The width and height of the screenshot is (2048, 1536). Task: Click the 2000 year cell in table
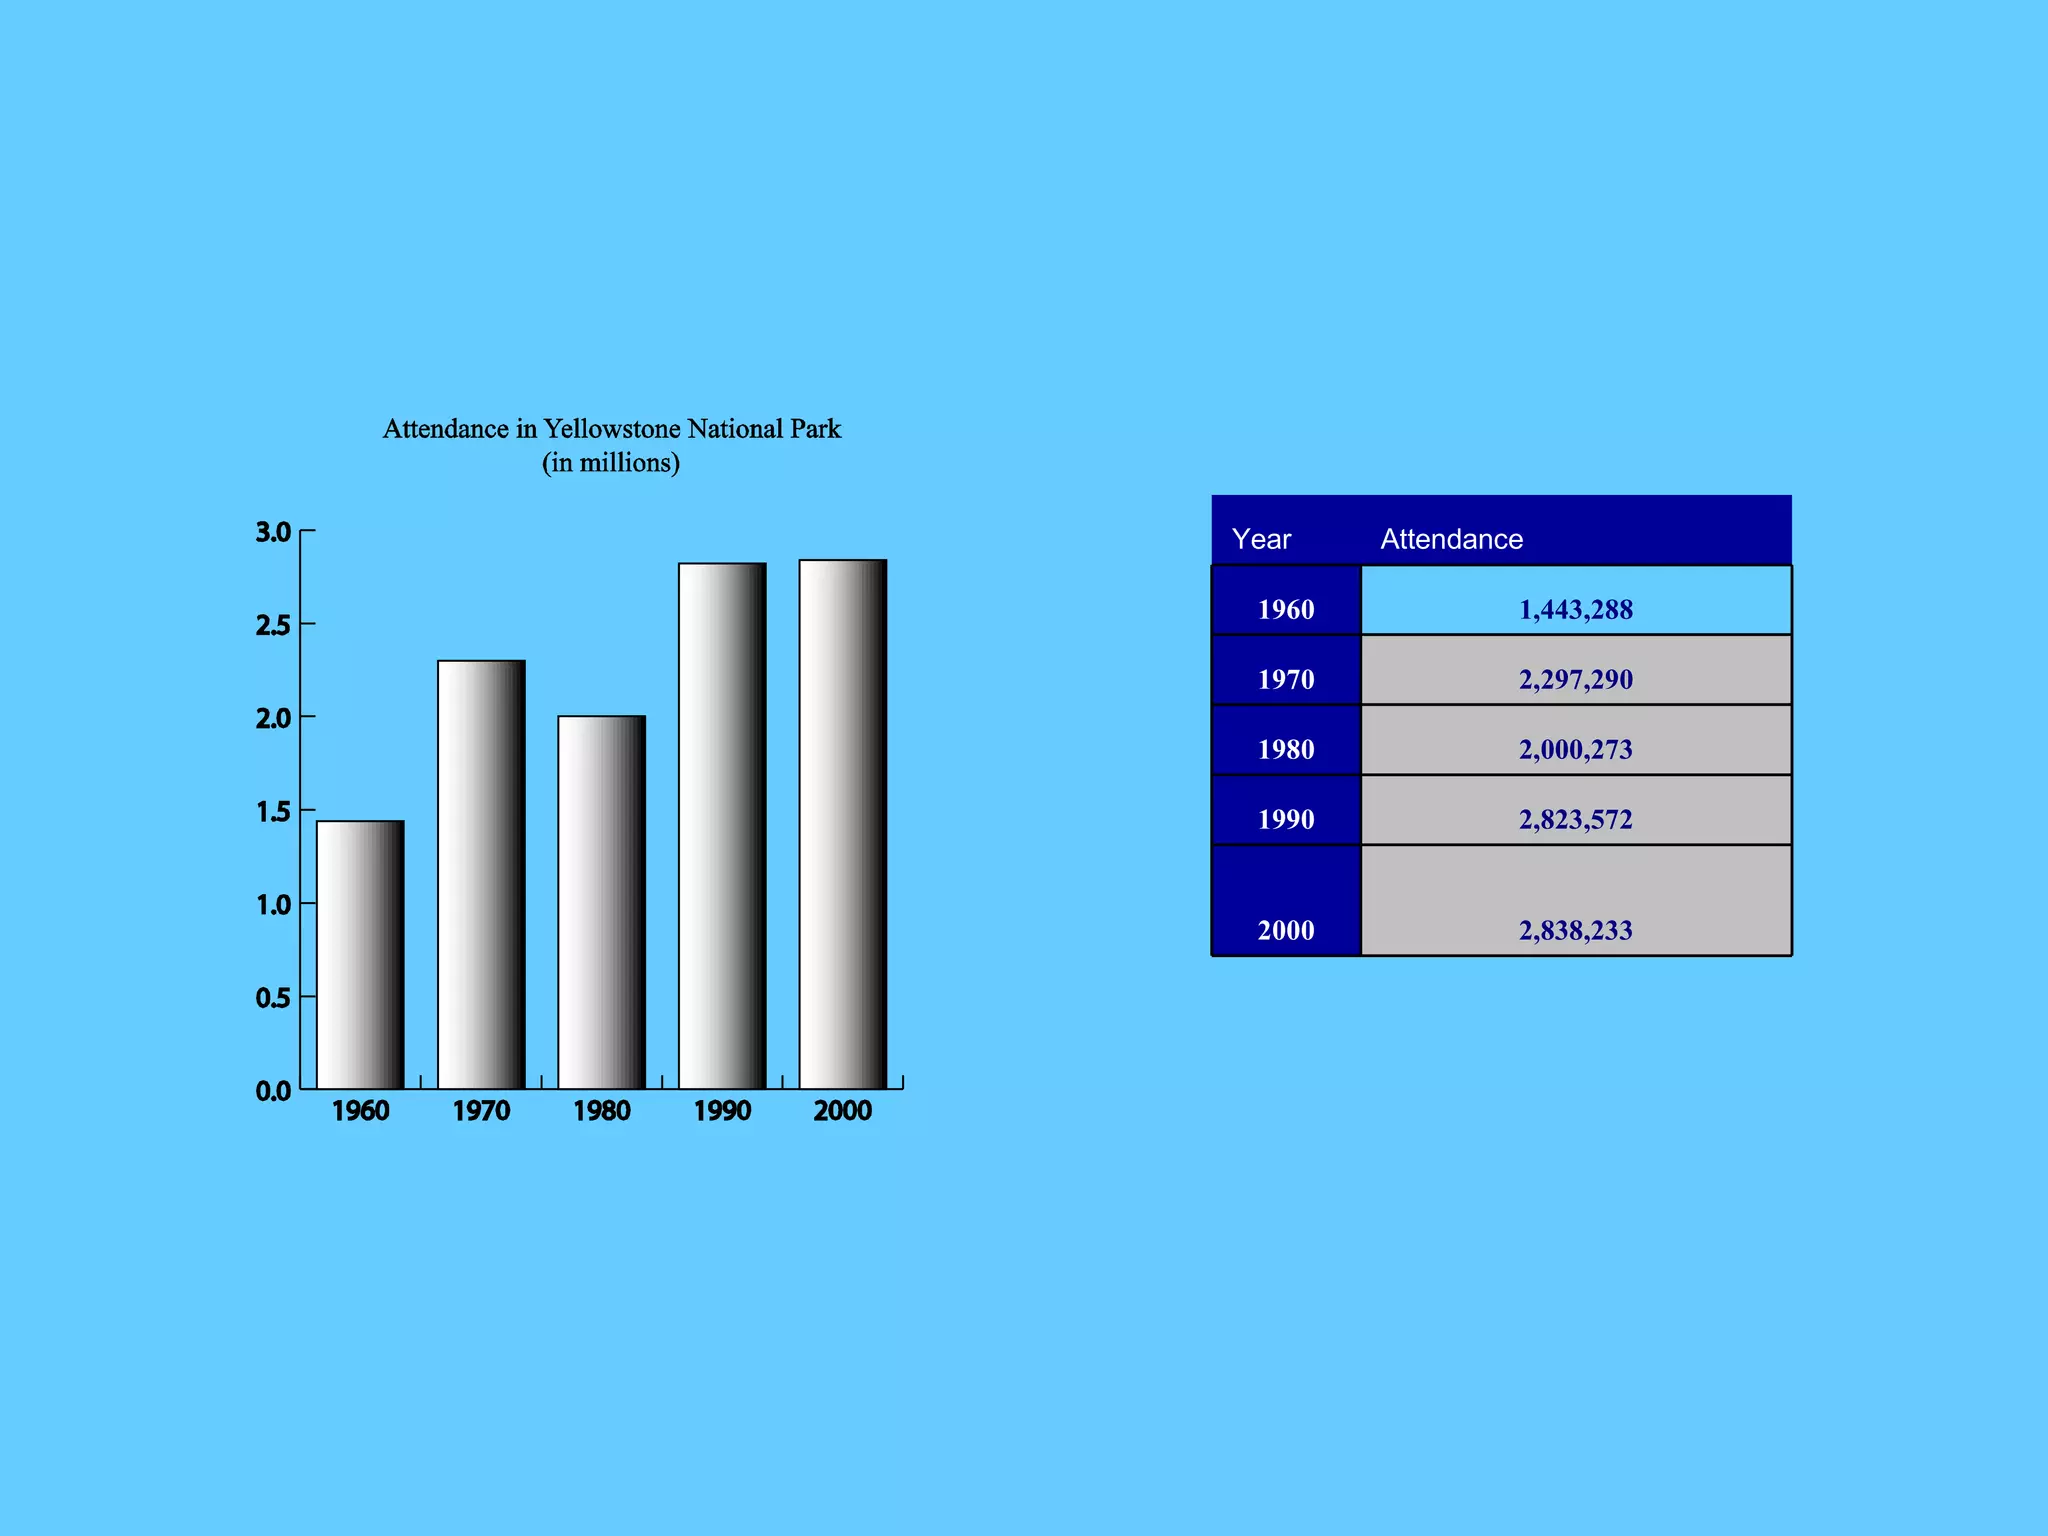coord(1286,929)
